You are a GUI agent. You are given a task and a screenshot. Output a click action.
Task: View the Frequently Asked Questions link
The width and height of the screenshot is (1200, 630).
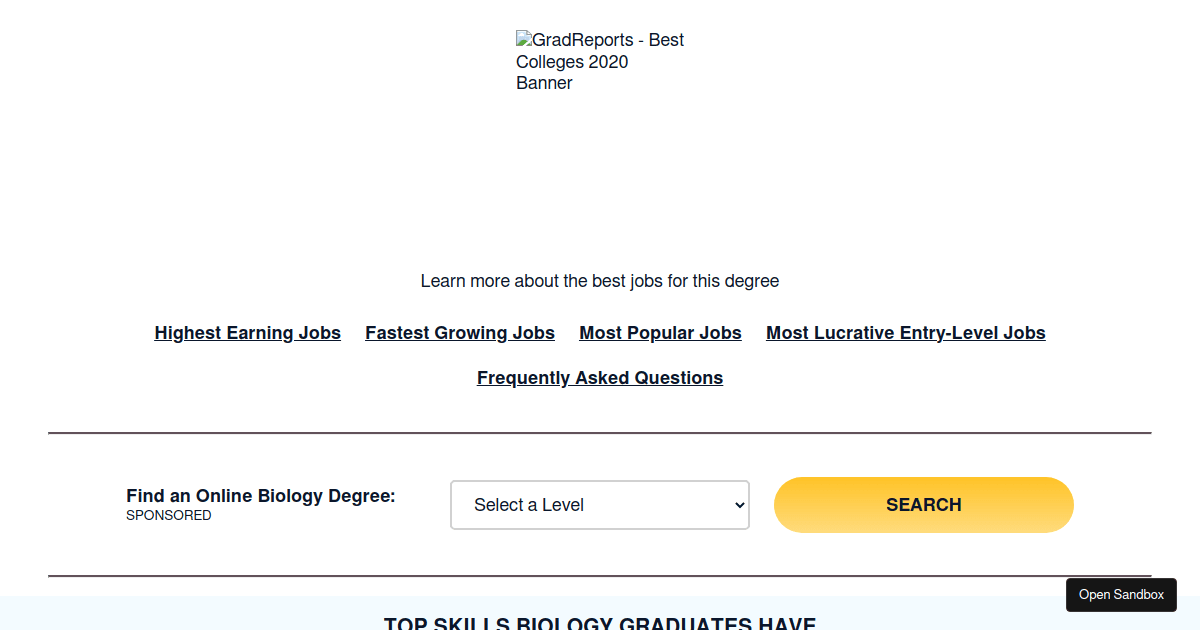click(600, 378)
